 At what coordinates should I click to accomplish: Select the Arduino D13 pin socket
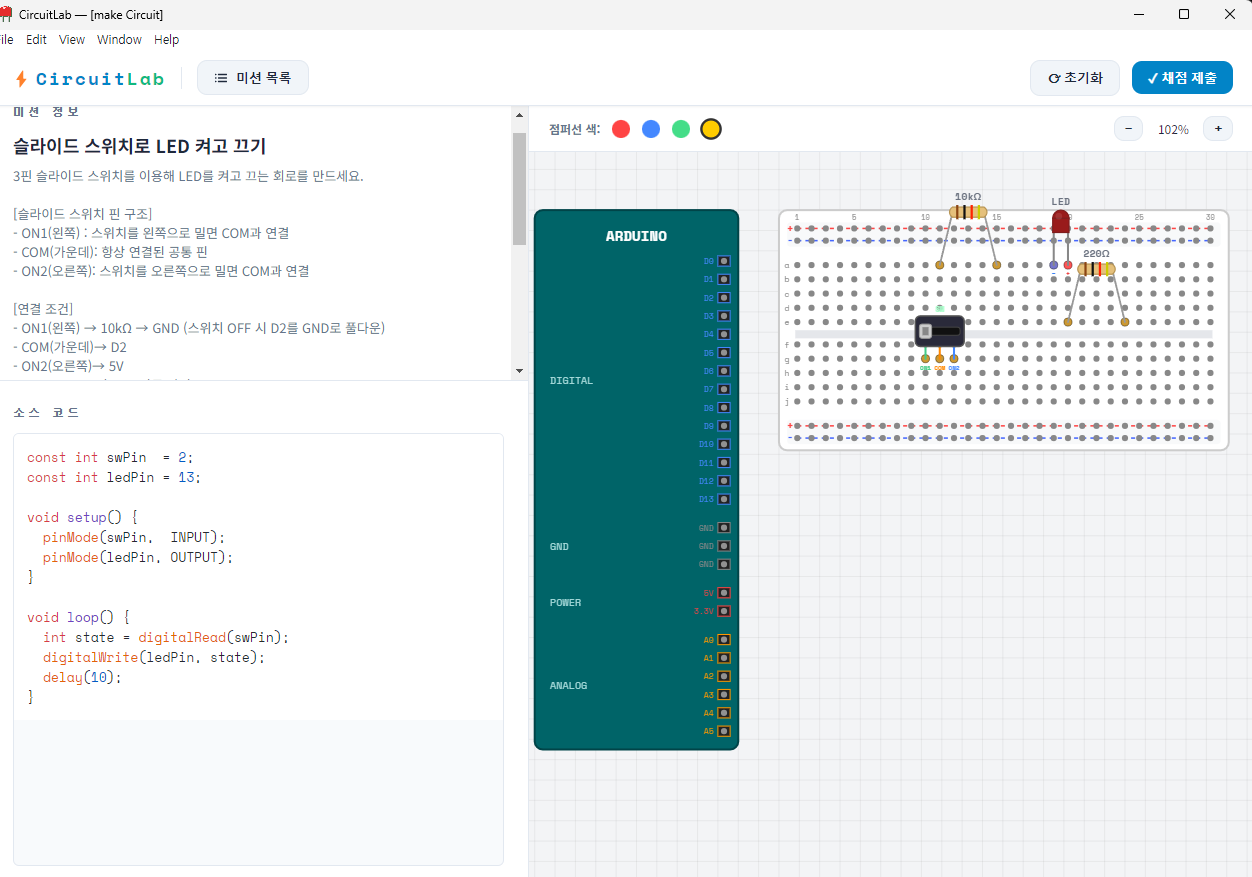[724, 499]
